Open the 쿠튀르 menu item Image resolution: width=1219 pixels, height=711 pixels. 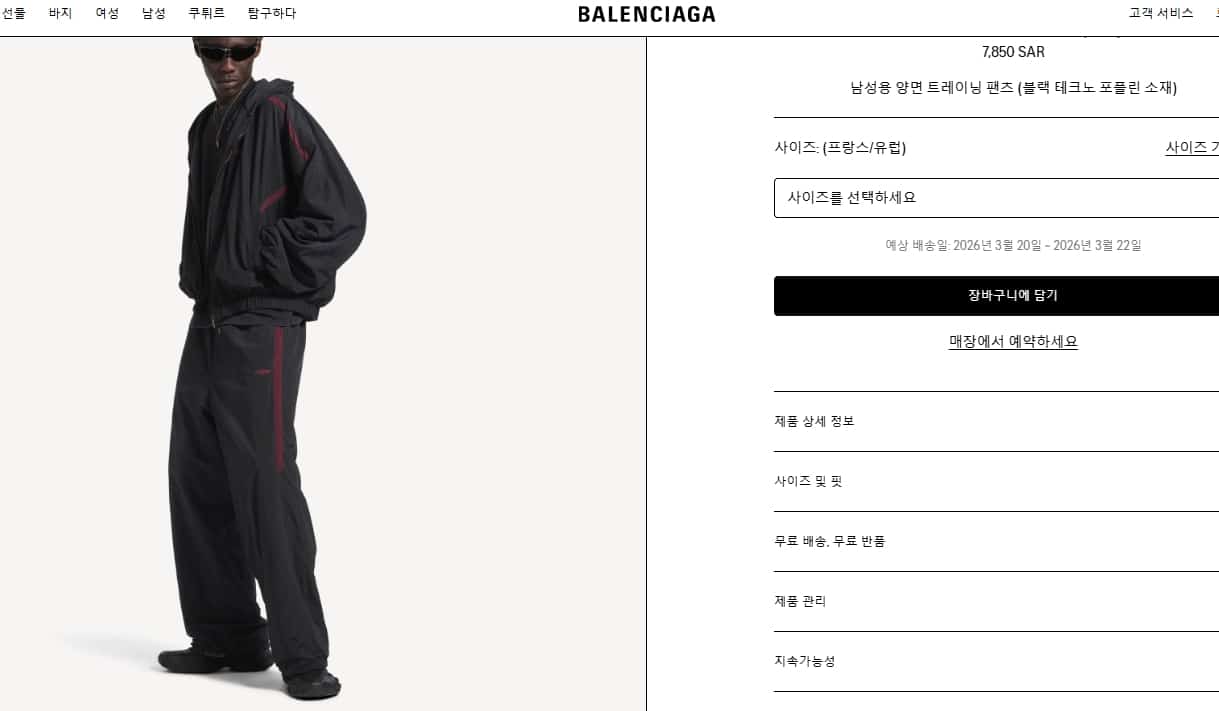click(x=207, y=13)
